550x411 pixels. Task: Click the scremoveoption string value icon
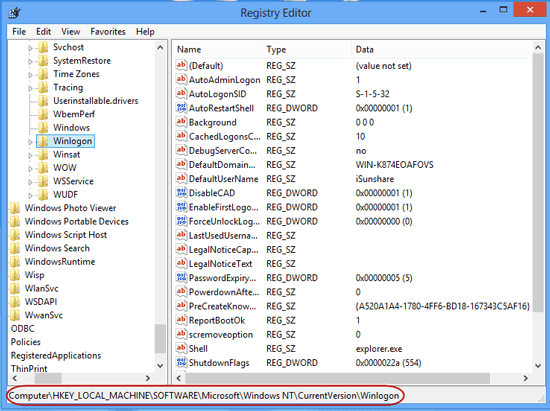tap(181, 334)
